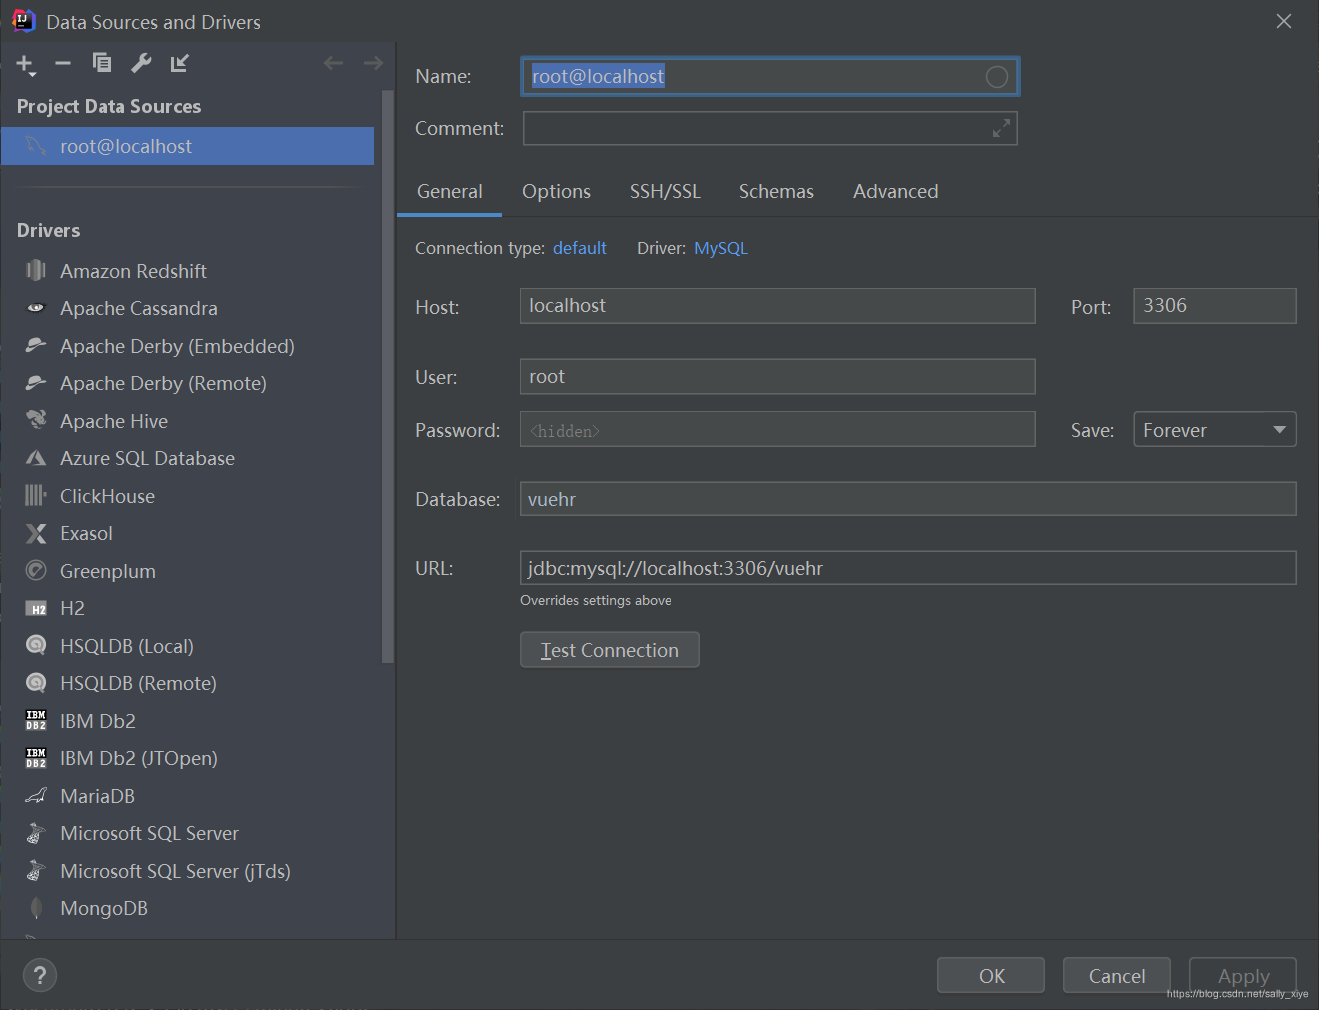Select the MongoDB driver
Screen dimensions: 1319x1010
click(101, 907)
